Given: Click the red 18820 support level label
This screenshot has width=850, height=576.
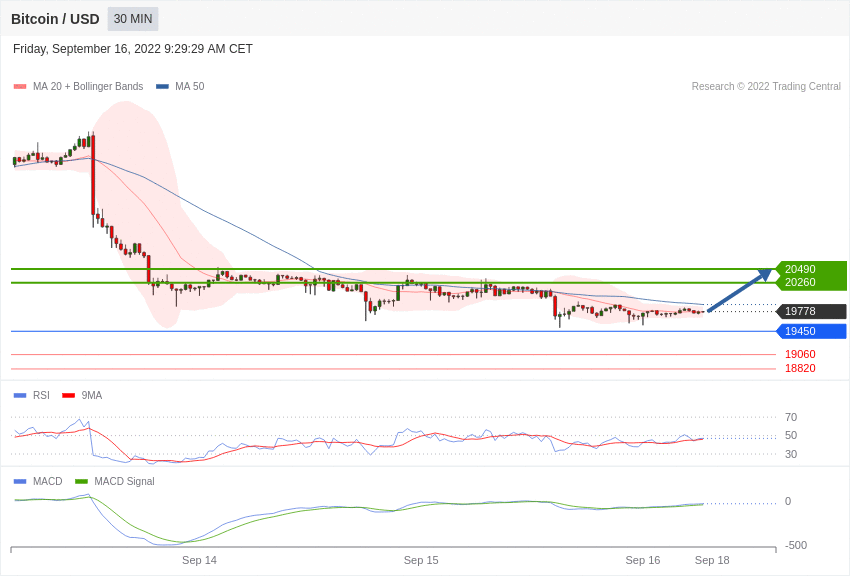Looking at the screenshot, I should [x=800, y=368].
